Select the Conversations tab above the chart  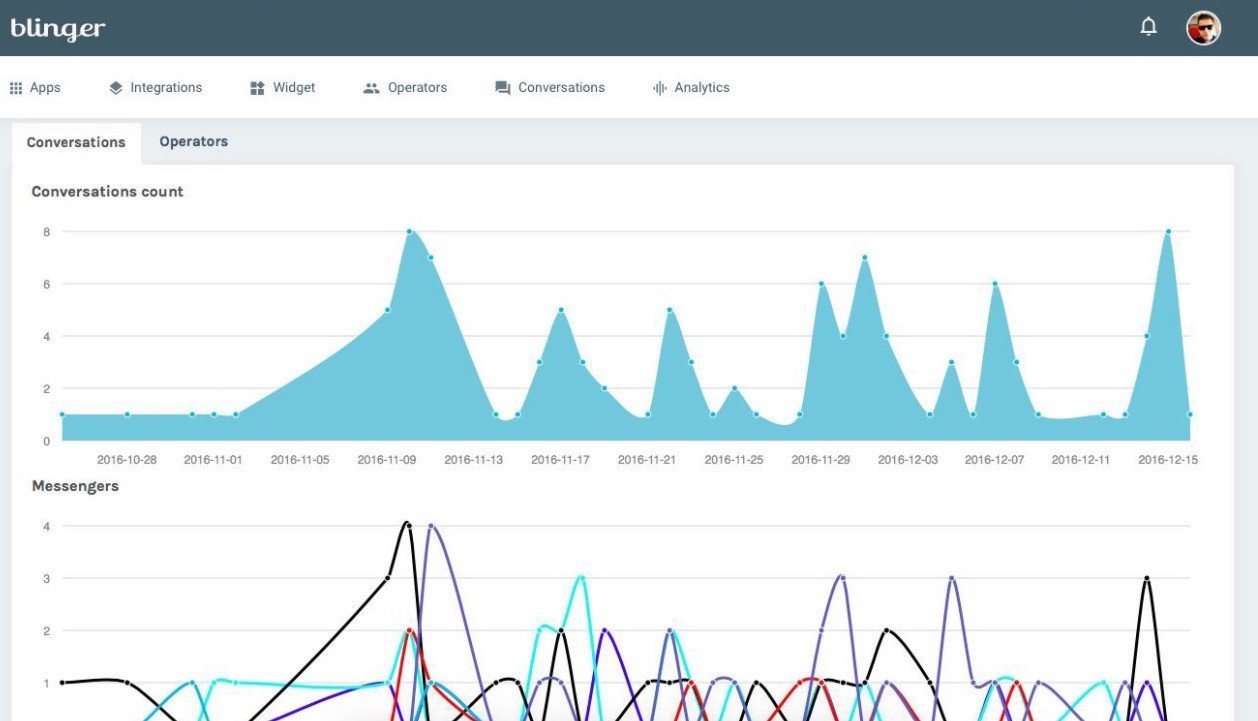pos(76,142)
